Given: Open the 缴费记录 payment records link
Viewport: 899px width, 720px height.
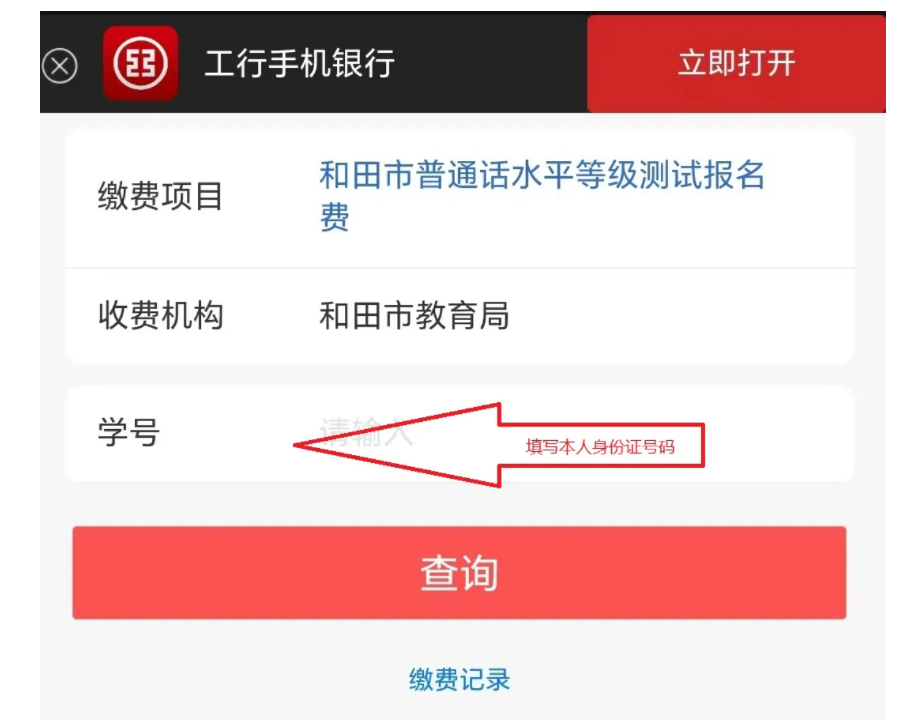Looking at the screenshot, I should coord(459,679).
